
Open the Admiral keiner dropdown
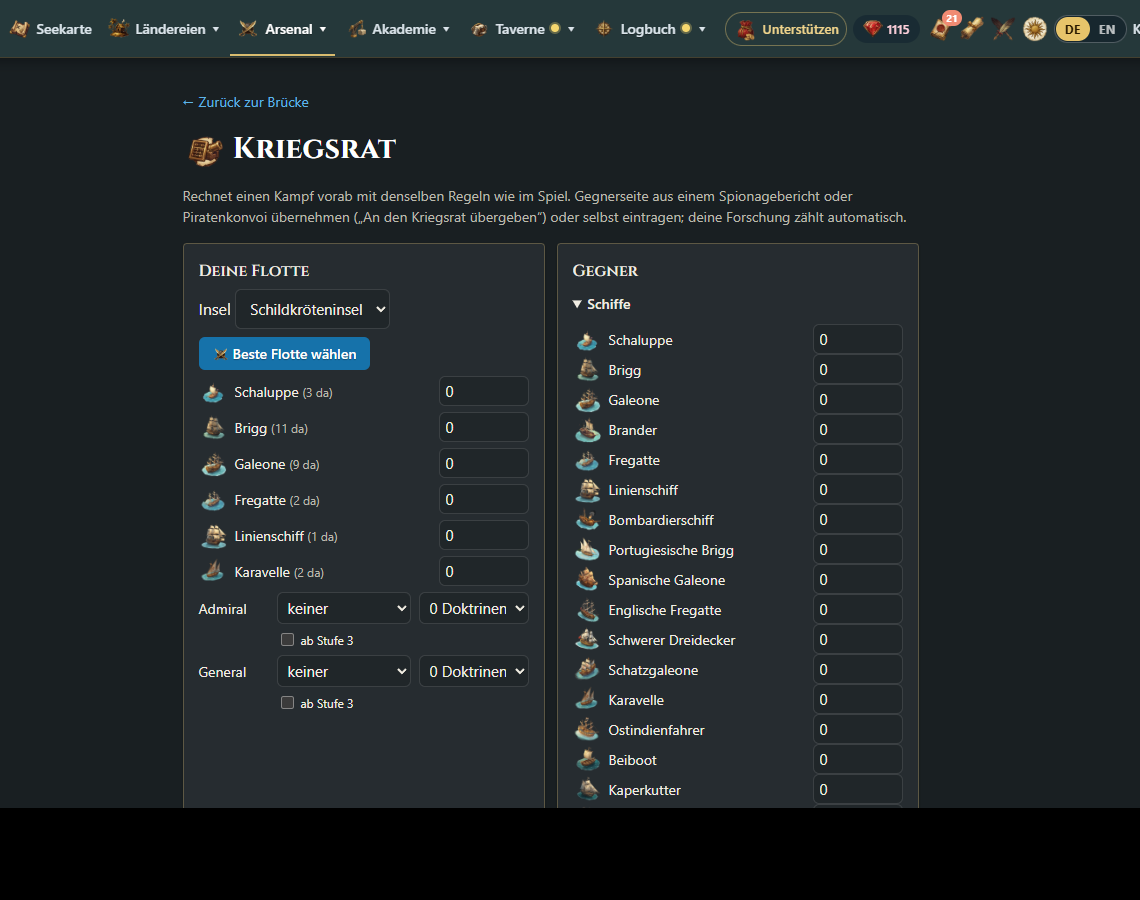click(x=344, y=608)
